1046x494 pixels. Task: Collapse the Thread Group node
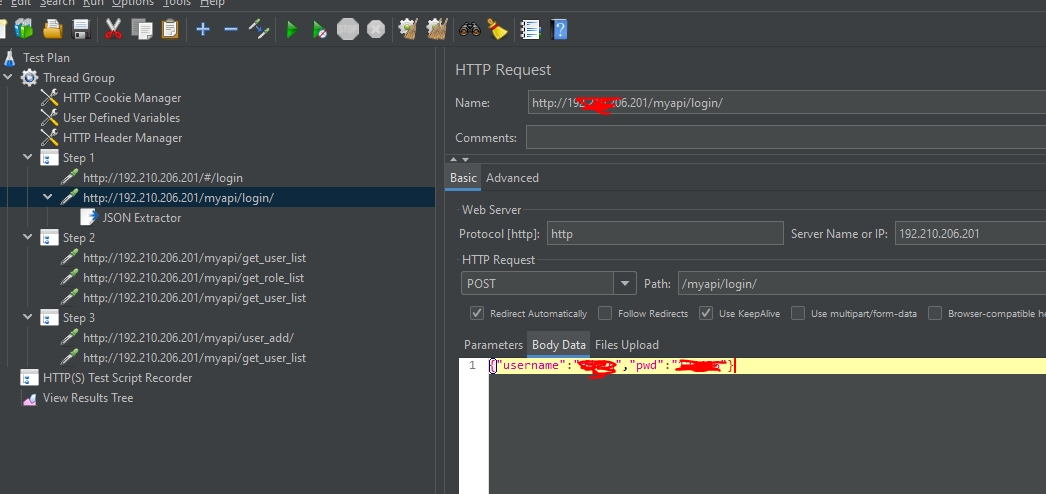click(8, 78)
